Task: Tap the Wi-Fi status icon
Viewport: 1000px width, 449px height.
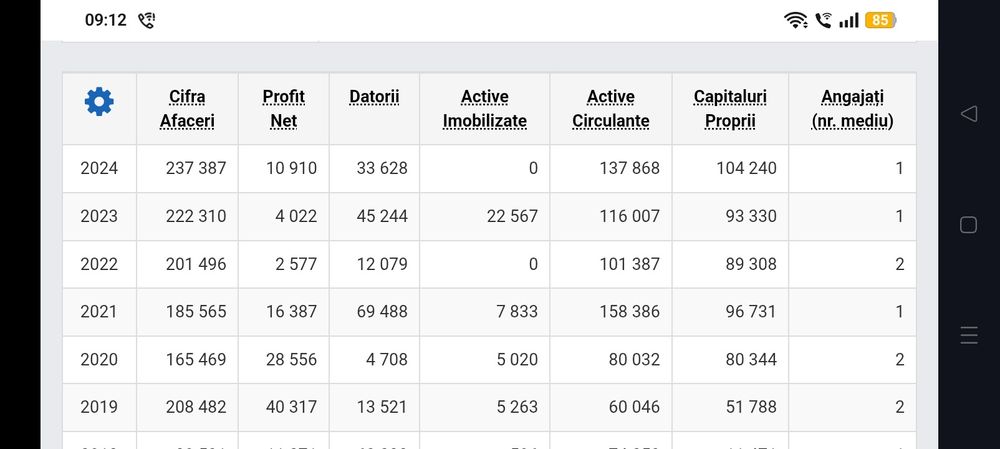Action: tap(796, 20)
